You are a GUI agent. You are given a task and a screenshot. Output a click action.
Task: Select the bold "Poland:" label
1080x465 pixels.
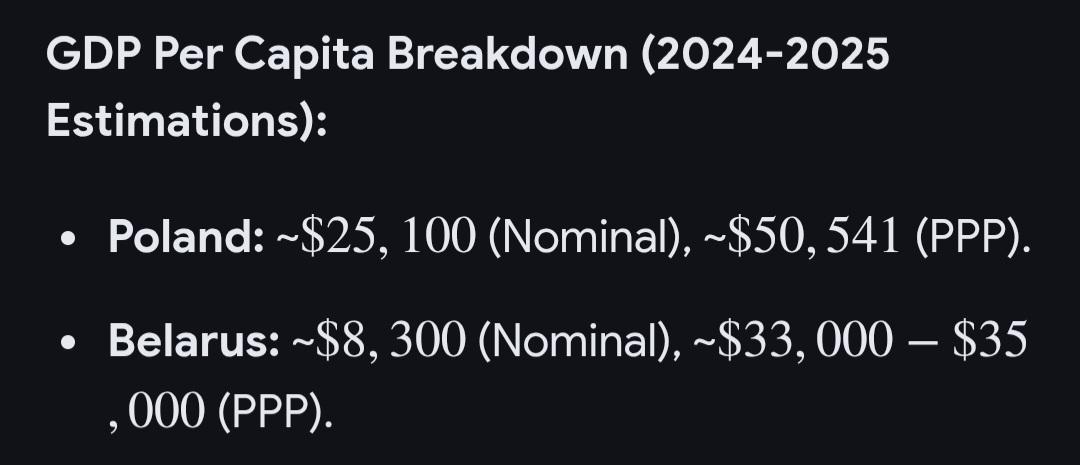[187, 240]
